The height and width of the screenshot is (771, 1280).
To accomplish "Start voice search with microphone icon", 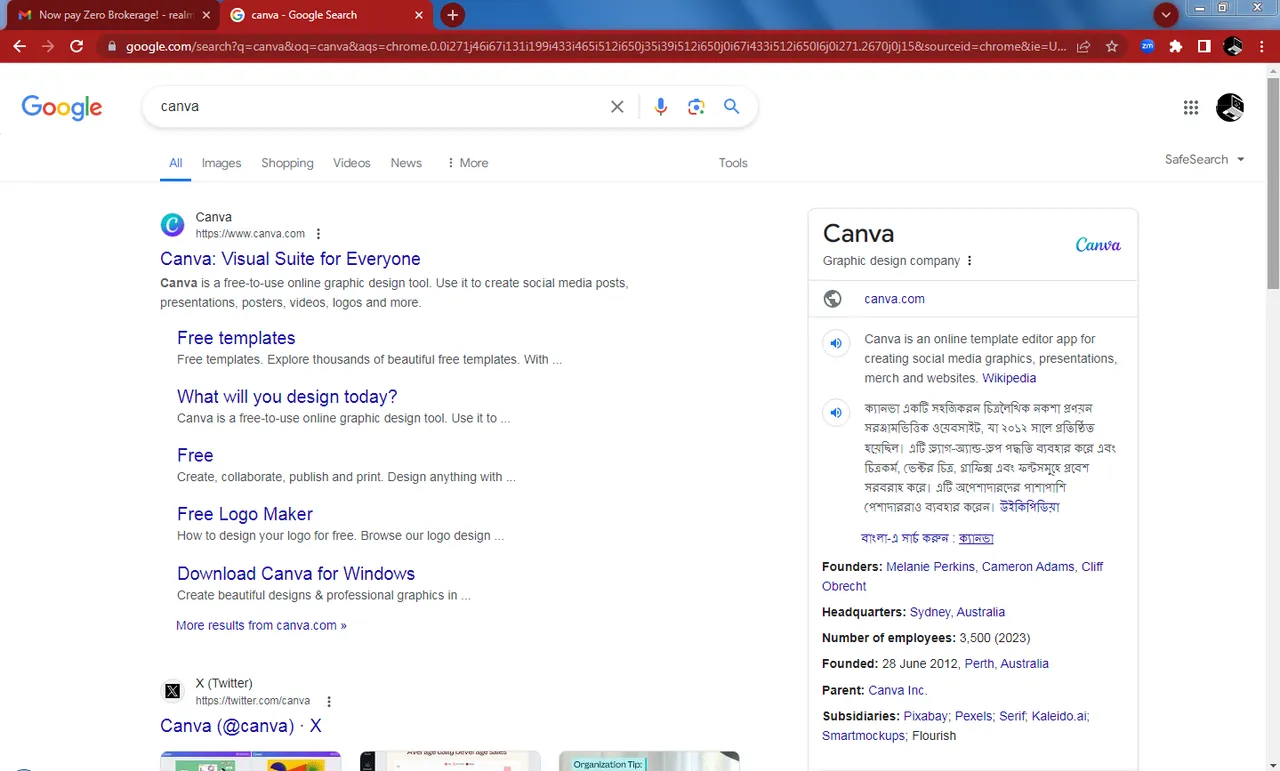I will [x=660, y=107].
